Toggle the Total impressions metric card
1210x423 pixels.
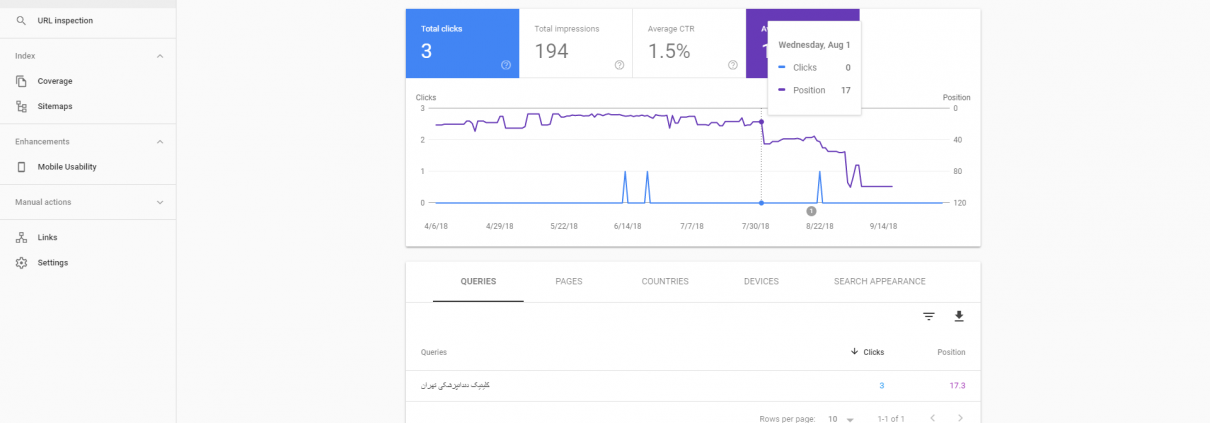click(x=575, y=43)
